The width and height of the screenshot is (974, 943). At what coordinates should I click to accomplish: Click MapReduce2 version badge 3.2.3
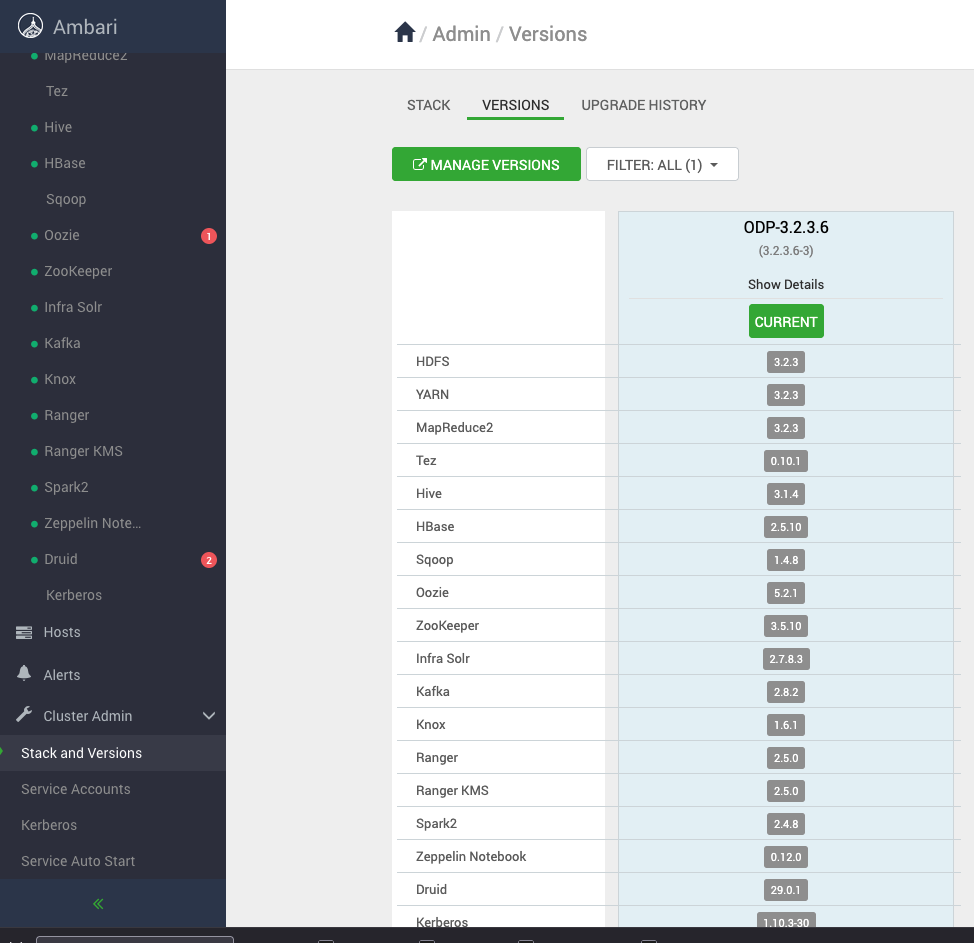[x=786, y=428]
